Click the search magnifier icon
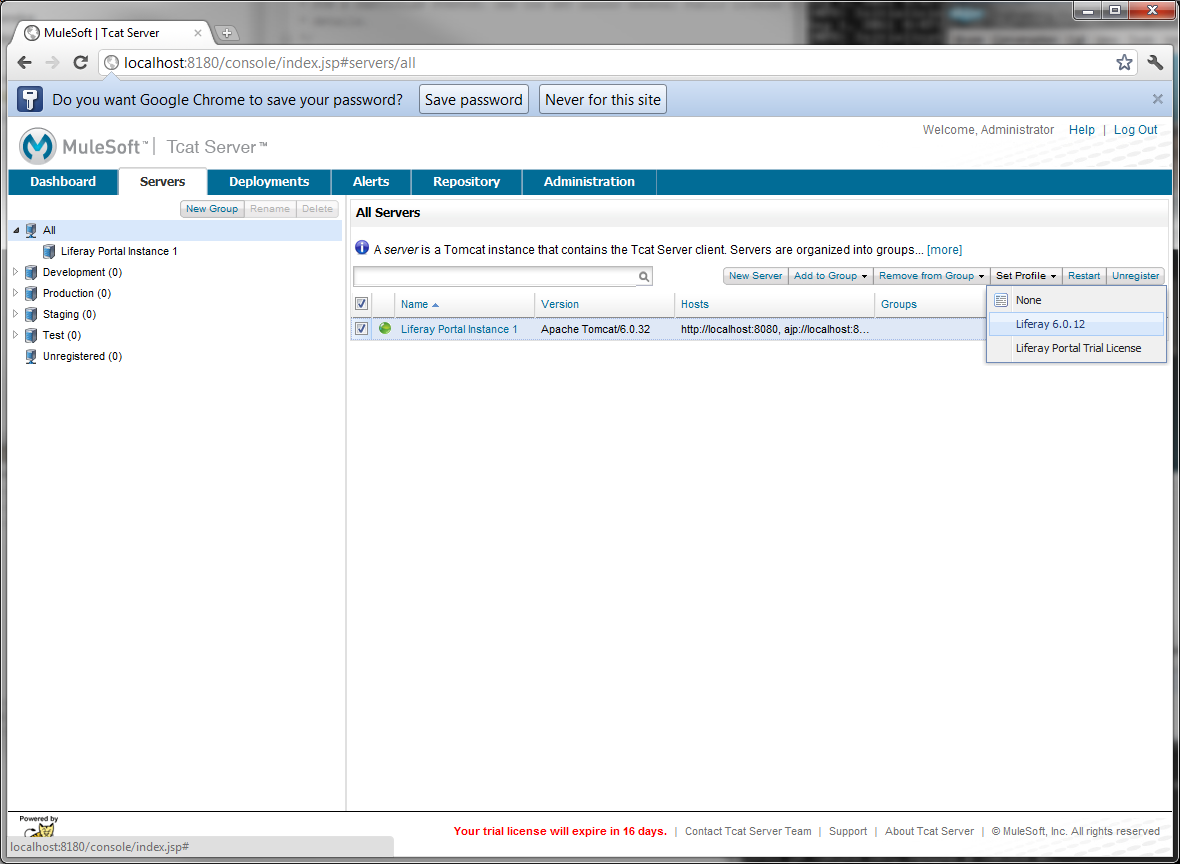Screen dimensions: 1180x864 tap(644, 276)
